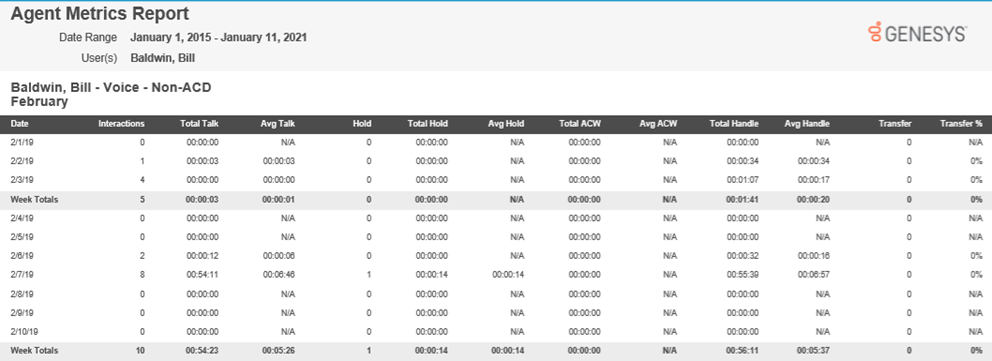Screen dimensions: 992x361
Task: Click Total Talk value 00:00:12 for 2/6/19
Action: tap(202, 256)
